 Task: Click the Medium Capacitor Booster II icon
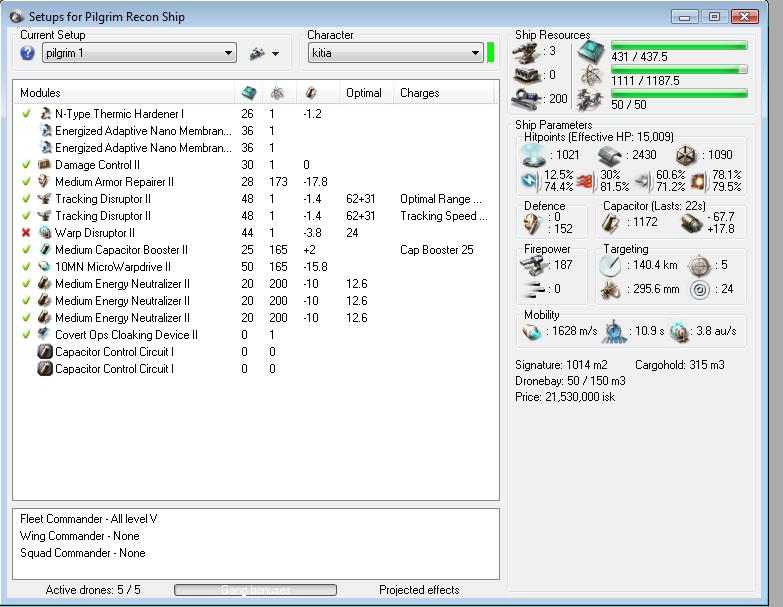[x=44, y=250]
